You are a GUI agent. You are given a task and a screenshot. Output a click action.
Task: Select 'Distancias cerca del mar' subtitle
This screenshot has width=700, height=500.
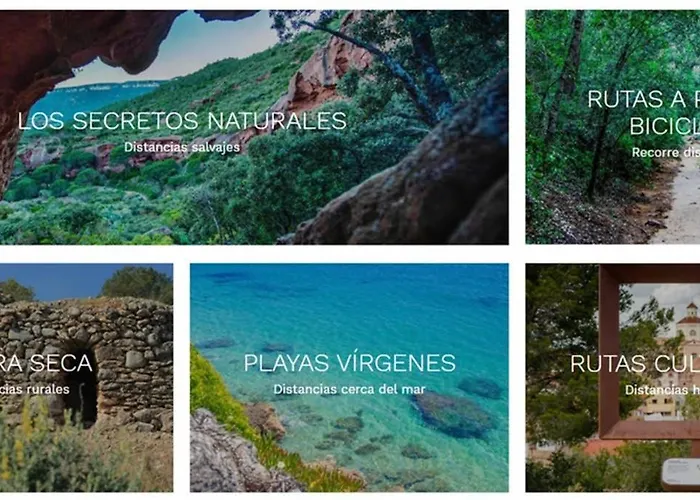[x=349, y=389]
